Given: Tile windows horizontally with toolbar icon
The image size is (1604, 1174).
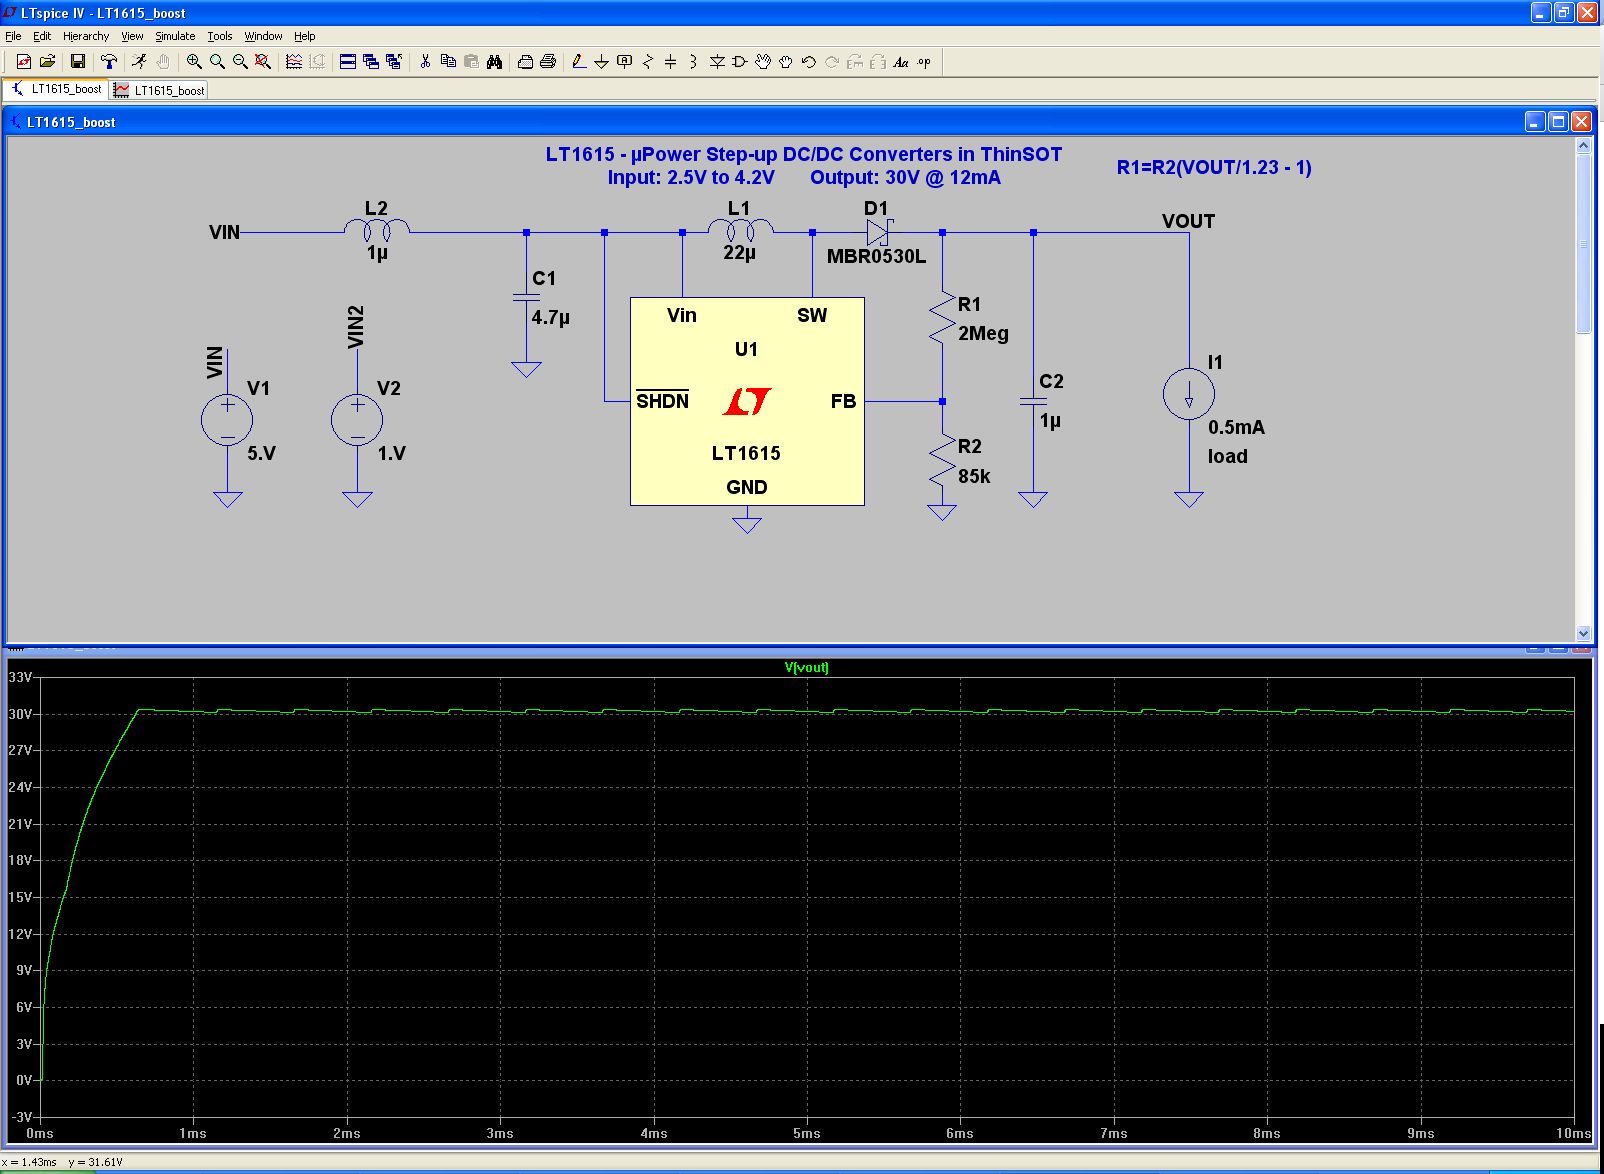Looking at the screenshot, I should (348, 62).
